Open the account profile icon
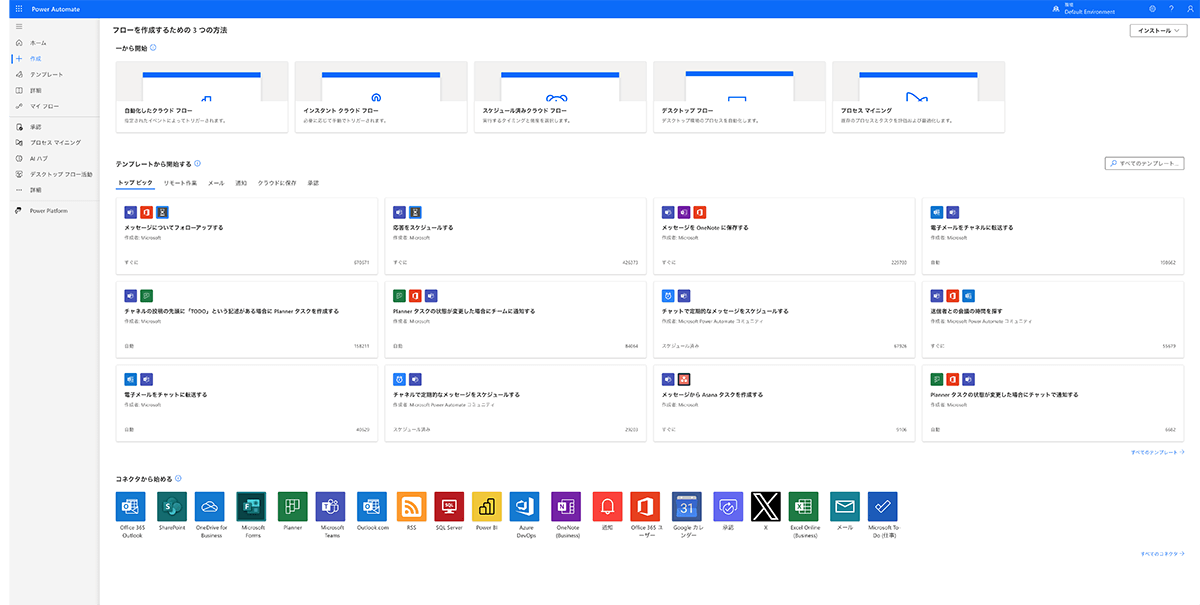The height and width of the screenshot is (605, 1200). (x=1190, y=8)
